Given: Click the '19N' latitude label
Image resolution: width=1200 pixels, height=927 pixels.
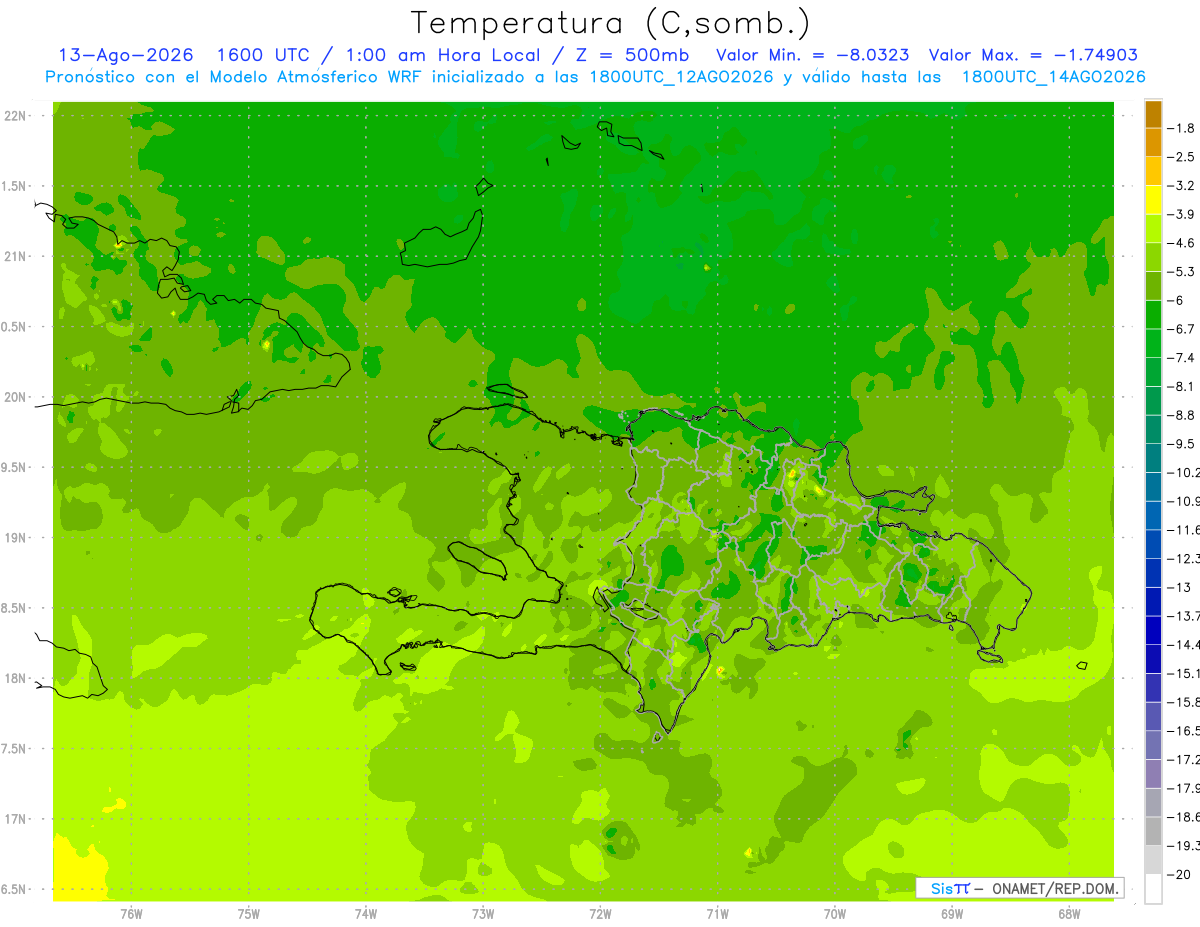Looking at the screenshot, I should coord(17,538).
